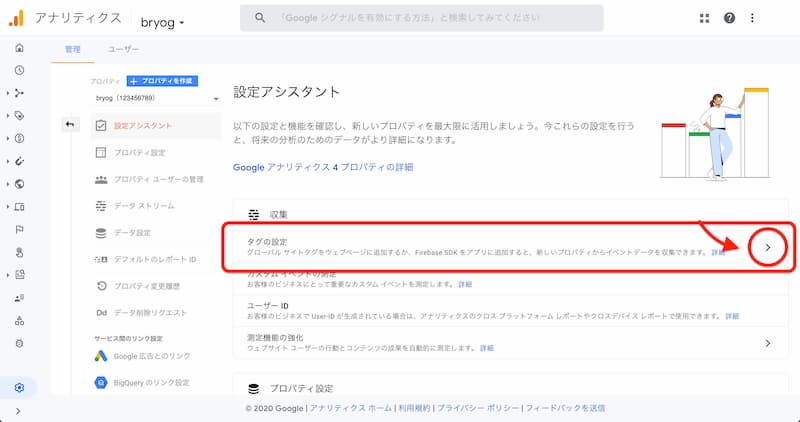Open the Conversions flag icon

click(x=19, y=230)
